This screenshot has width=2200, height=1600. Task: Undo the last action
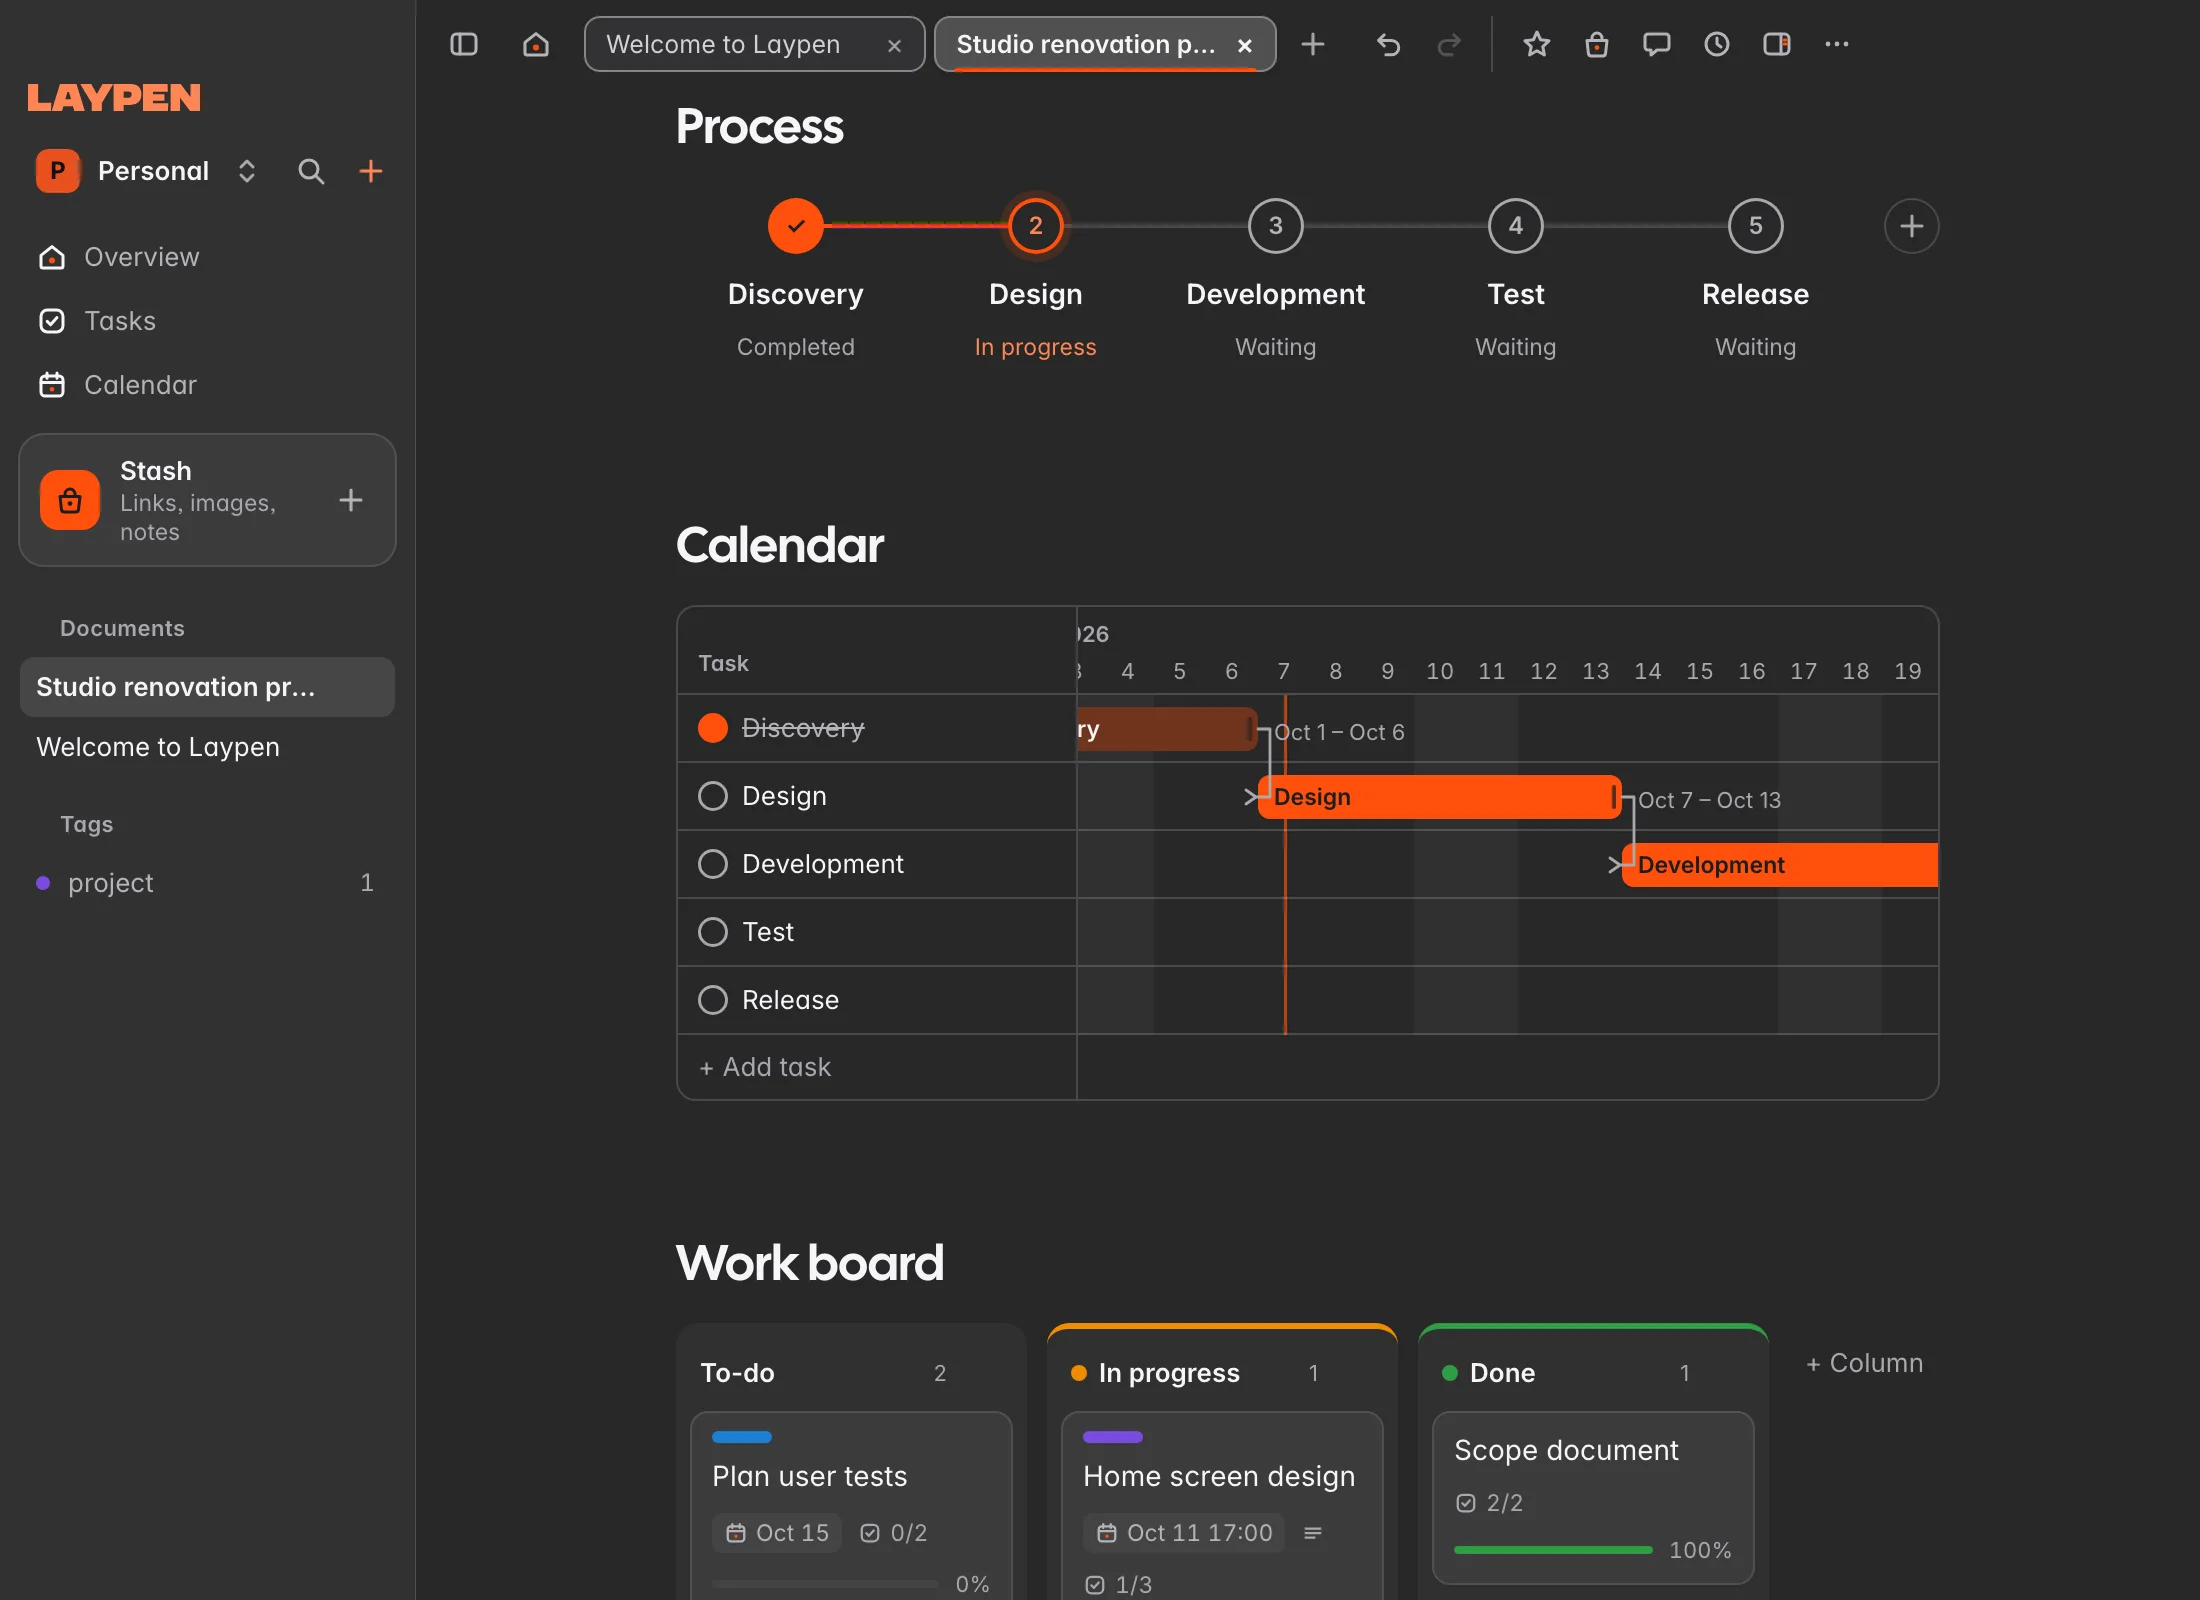(1388, 44)
